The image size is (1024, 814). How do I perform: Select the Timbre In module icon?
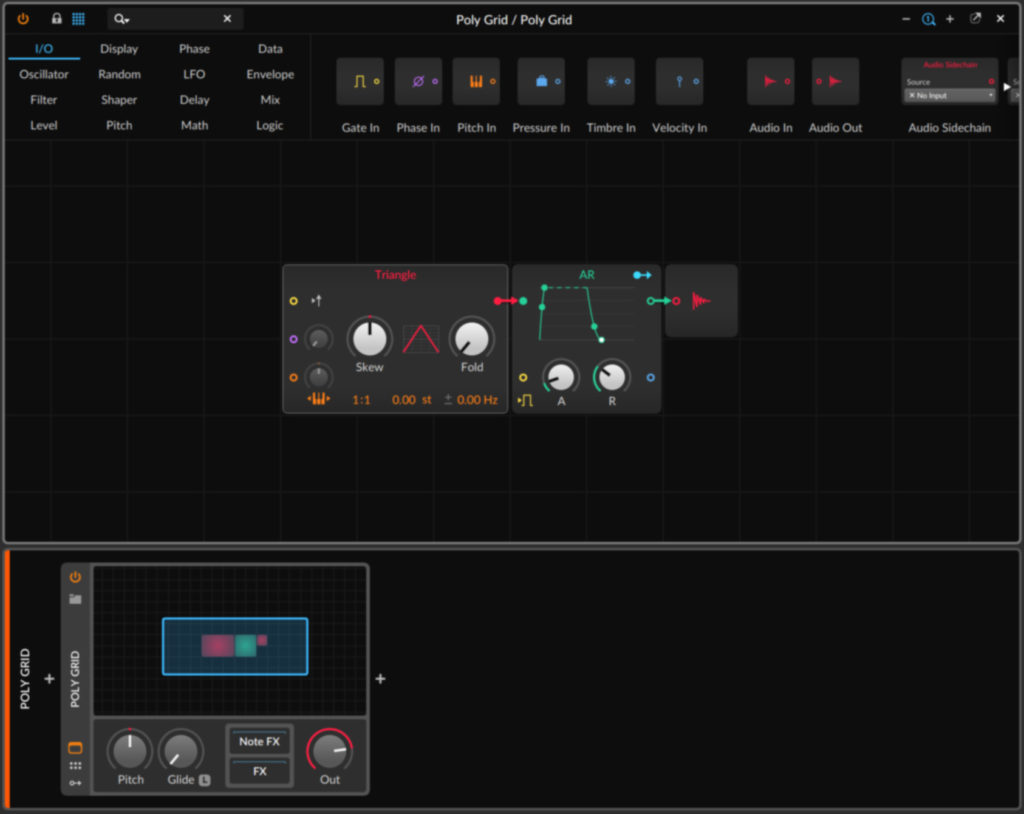610,81
